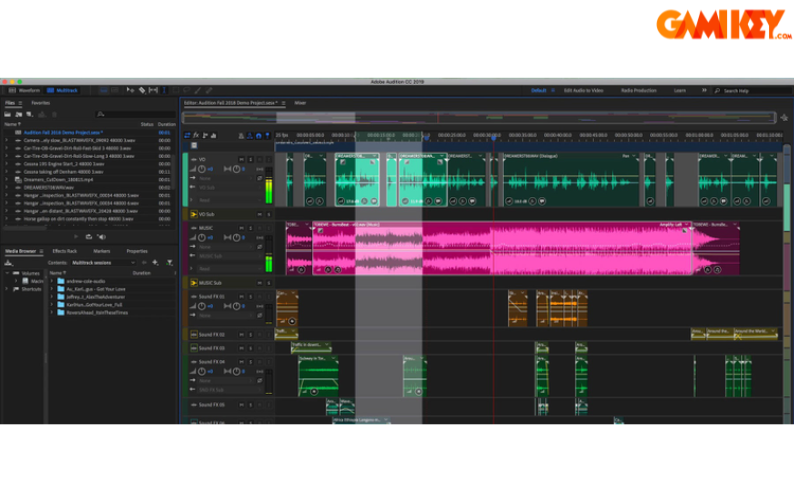800x500 pixels.
Task: Open the Files panel menu icon
Action: click(20, 103)
